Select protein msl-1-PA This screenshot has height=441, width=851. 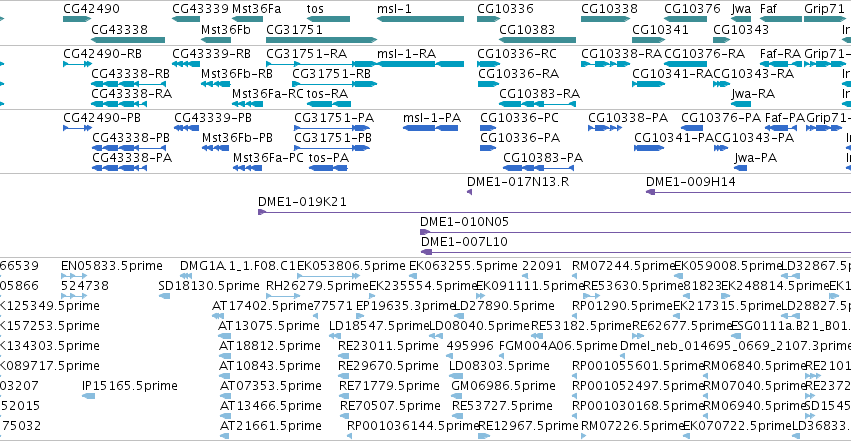[x=431, y=118]
